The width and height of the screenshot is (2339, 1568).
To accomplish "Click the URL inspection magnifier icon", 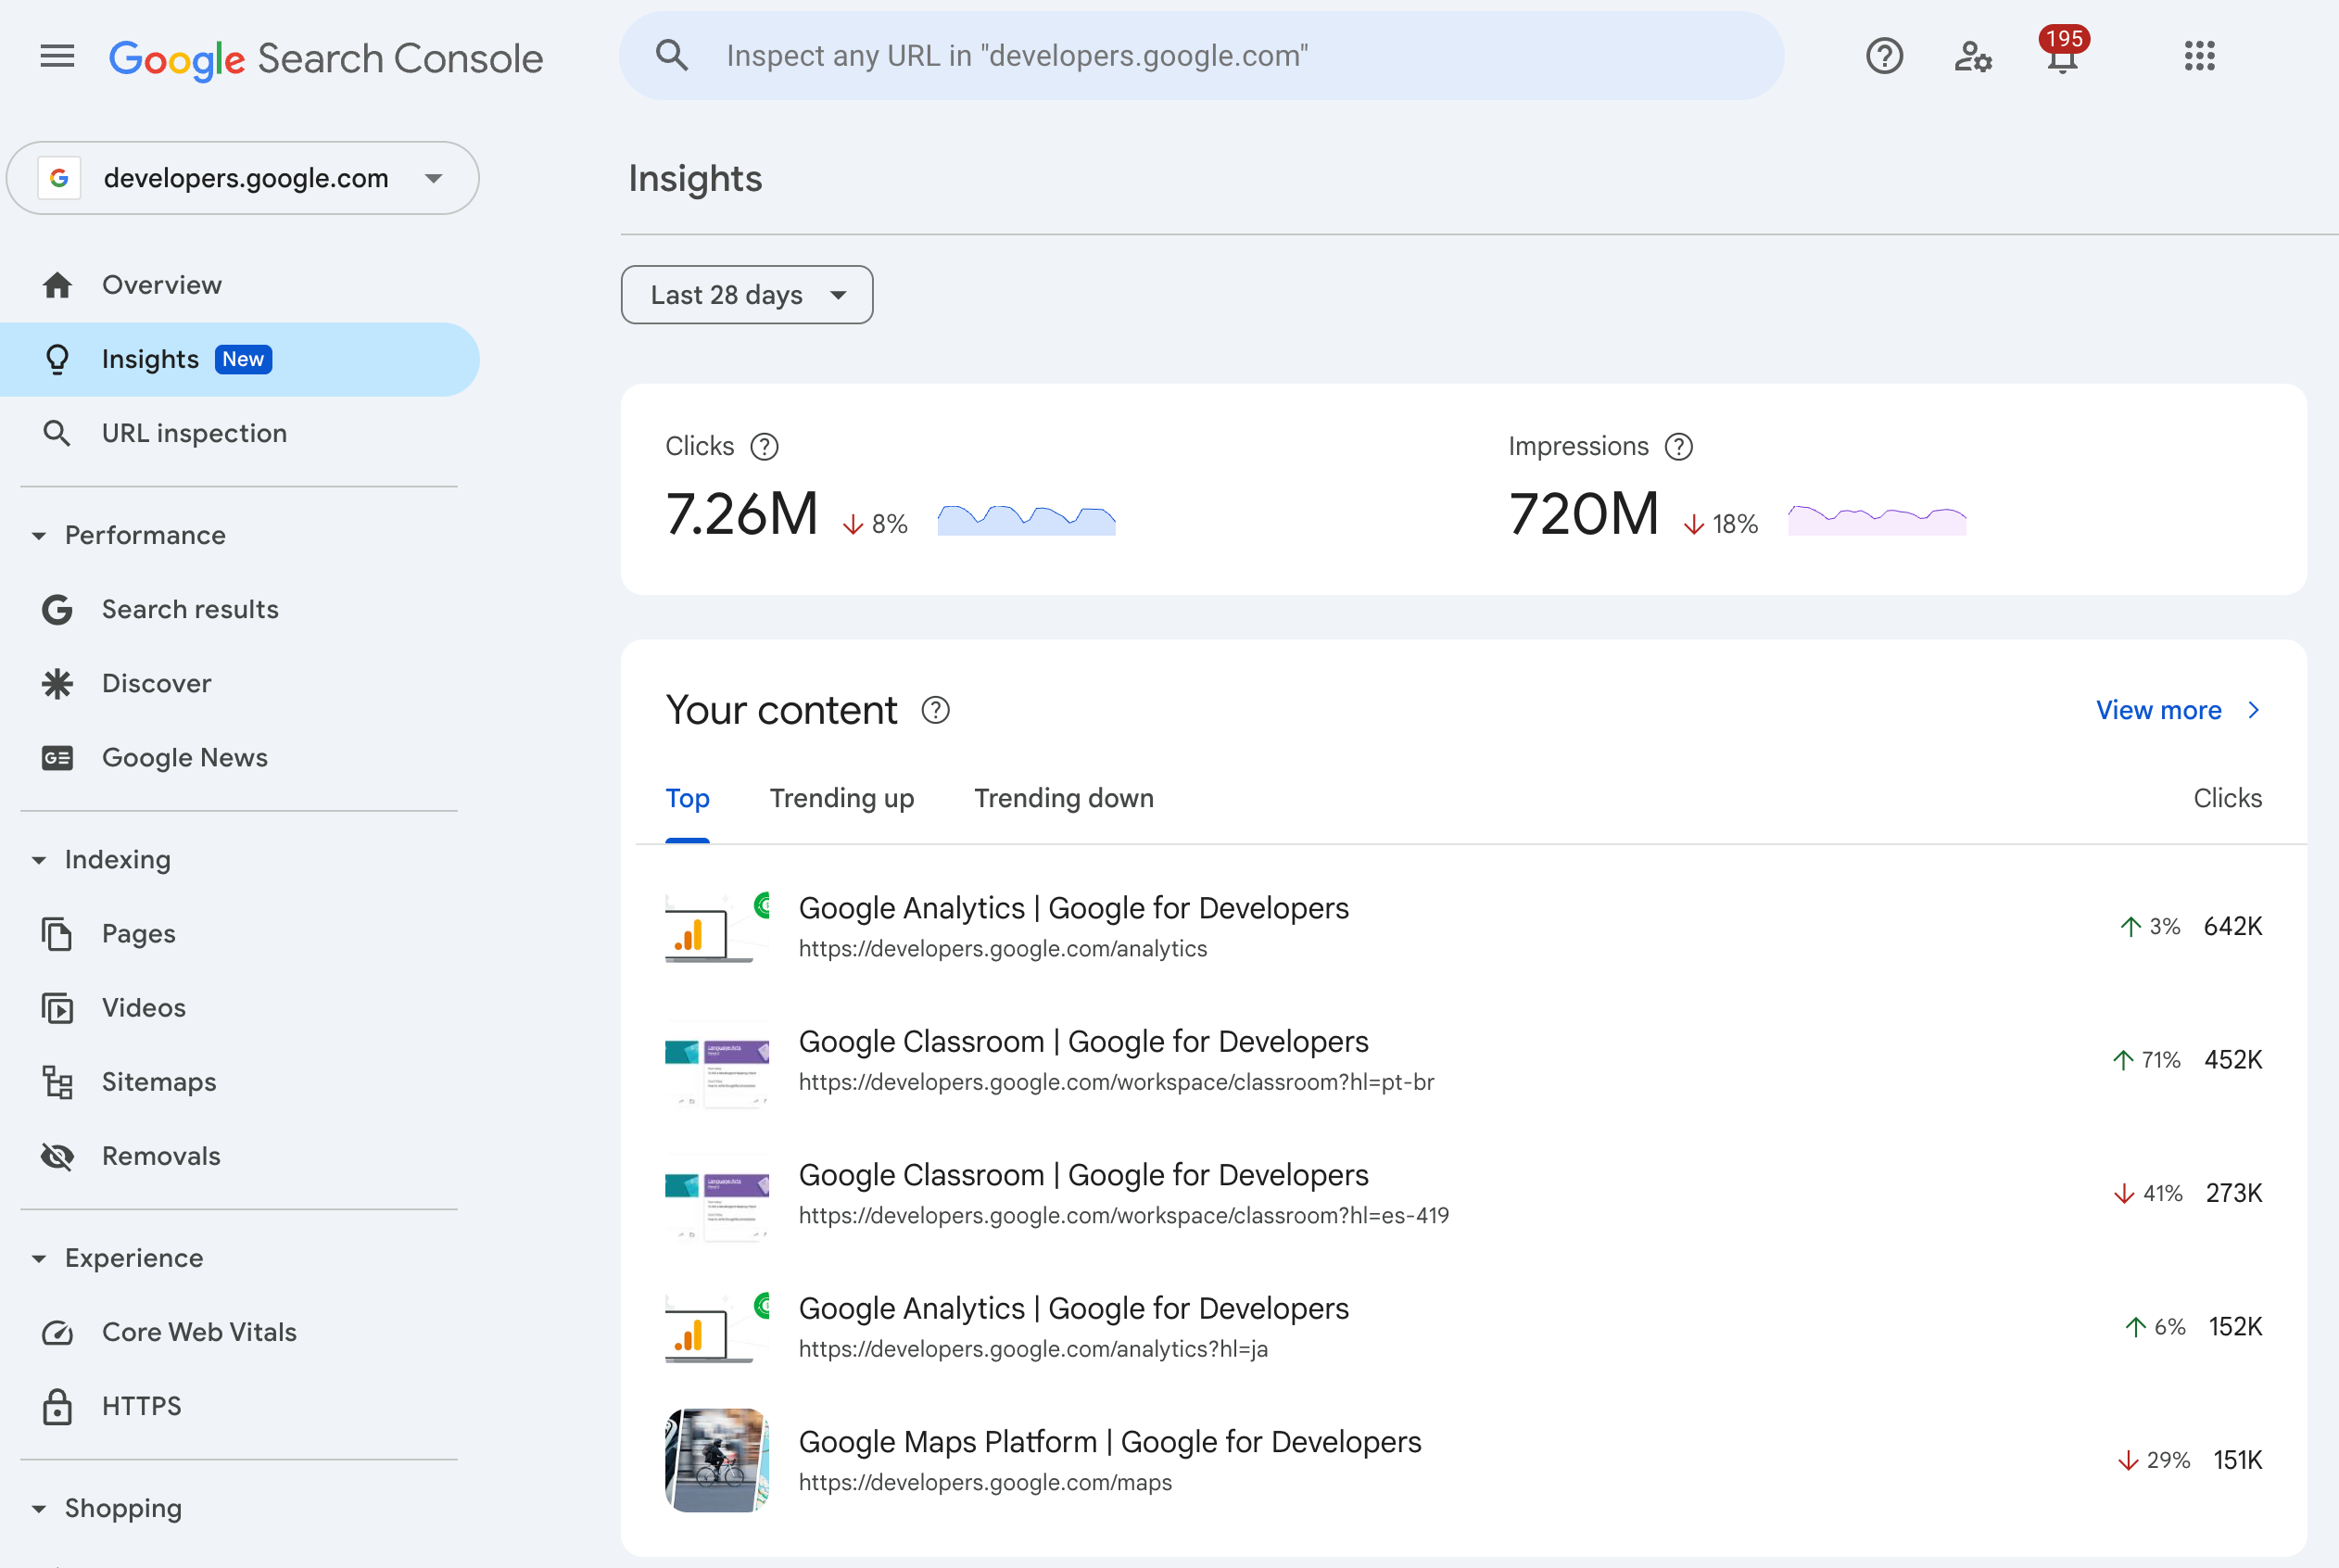I will click(57, 433).
